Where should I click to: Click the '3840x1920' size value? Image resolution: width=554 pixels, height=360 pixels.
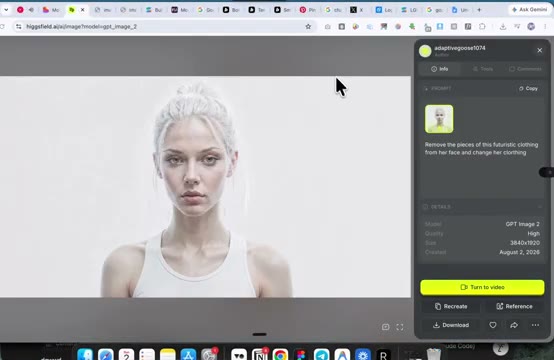click(525, 243)
